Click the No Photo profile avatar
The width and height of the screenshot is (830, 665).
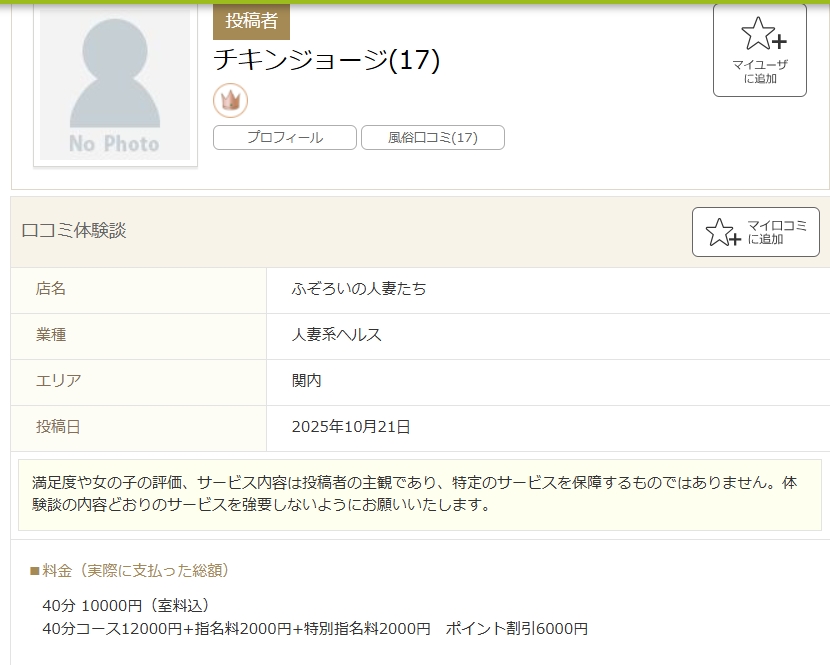(115, 85)
